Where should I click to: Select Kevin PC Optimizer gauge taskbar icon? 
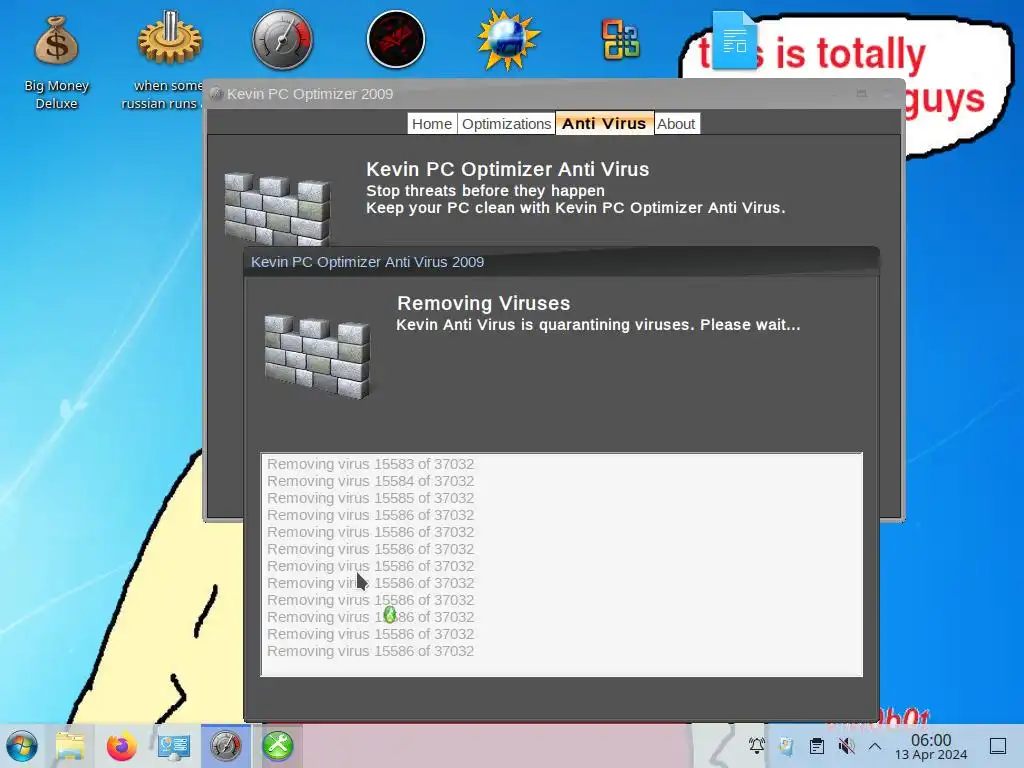(x=225, y=746)
